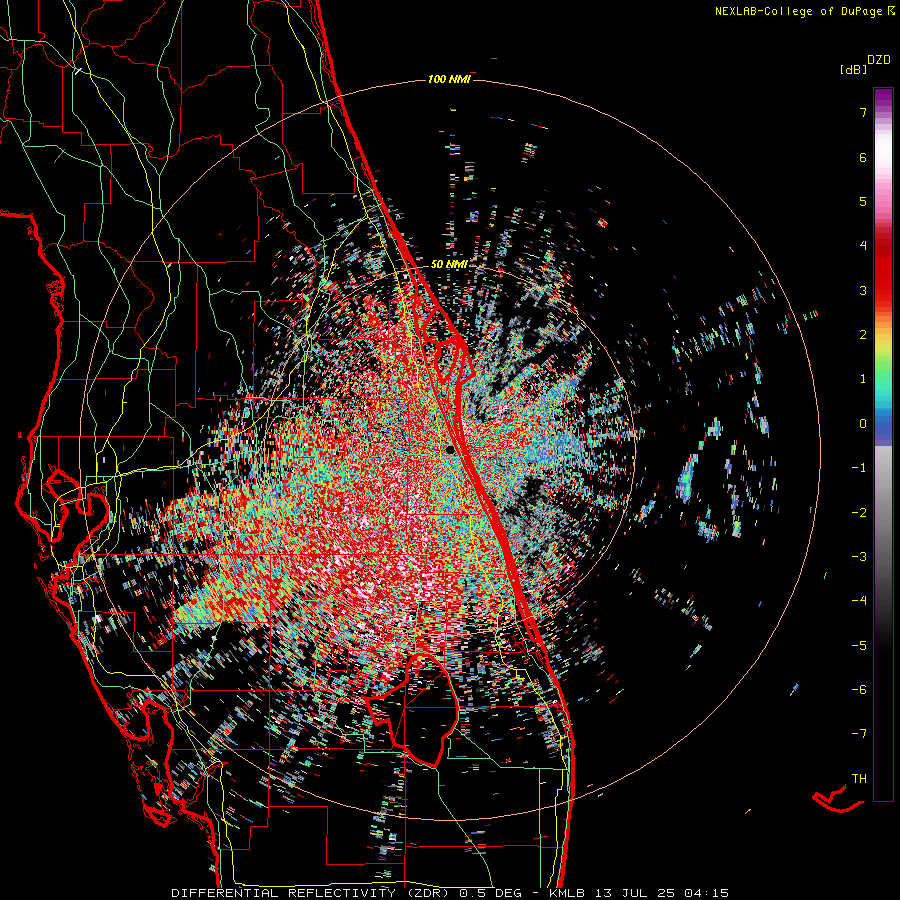Click the 0.5 DEG elevation text

pyautogui.click(x=491, y=893)
